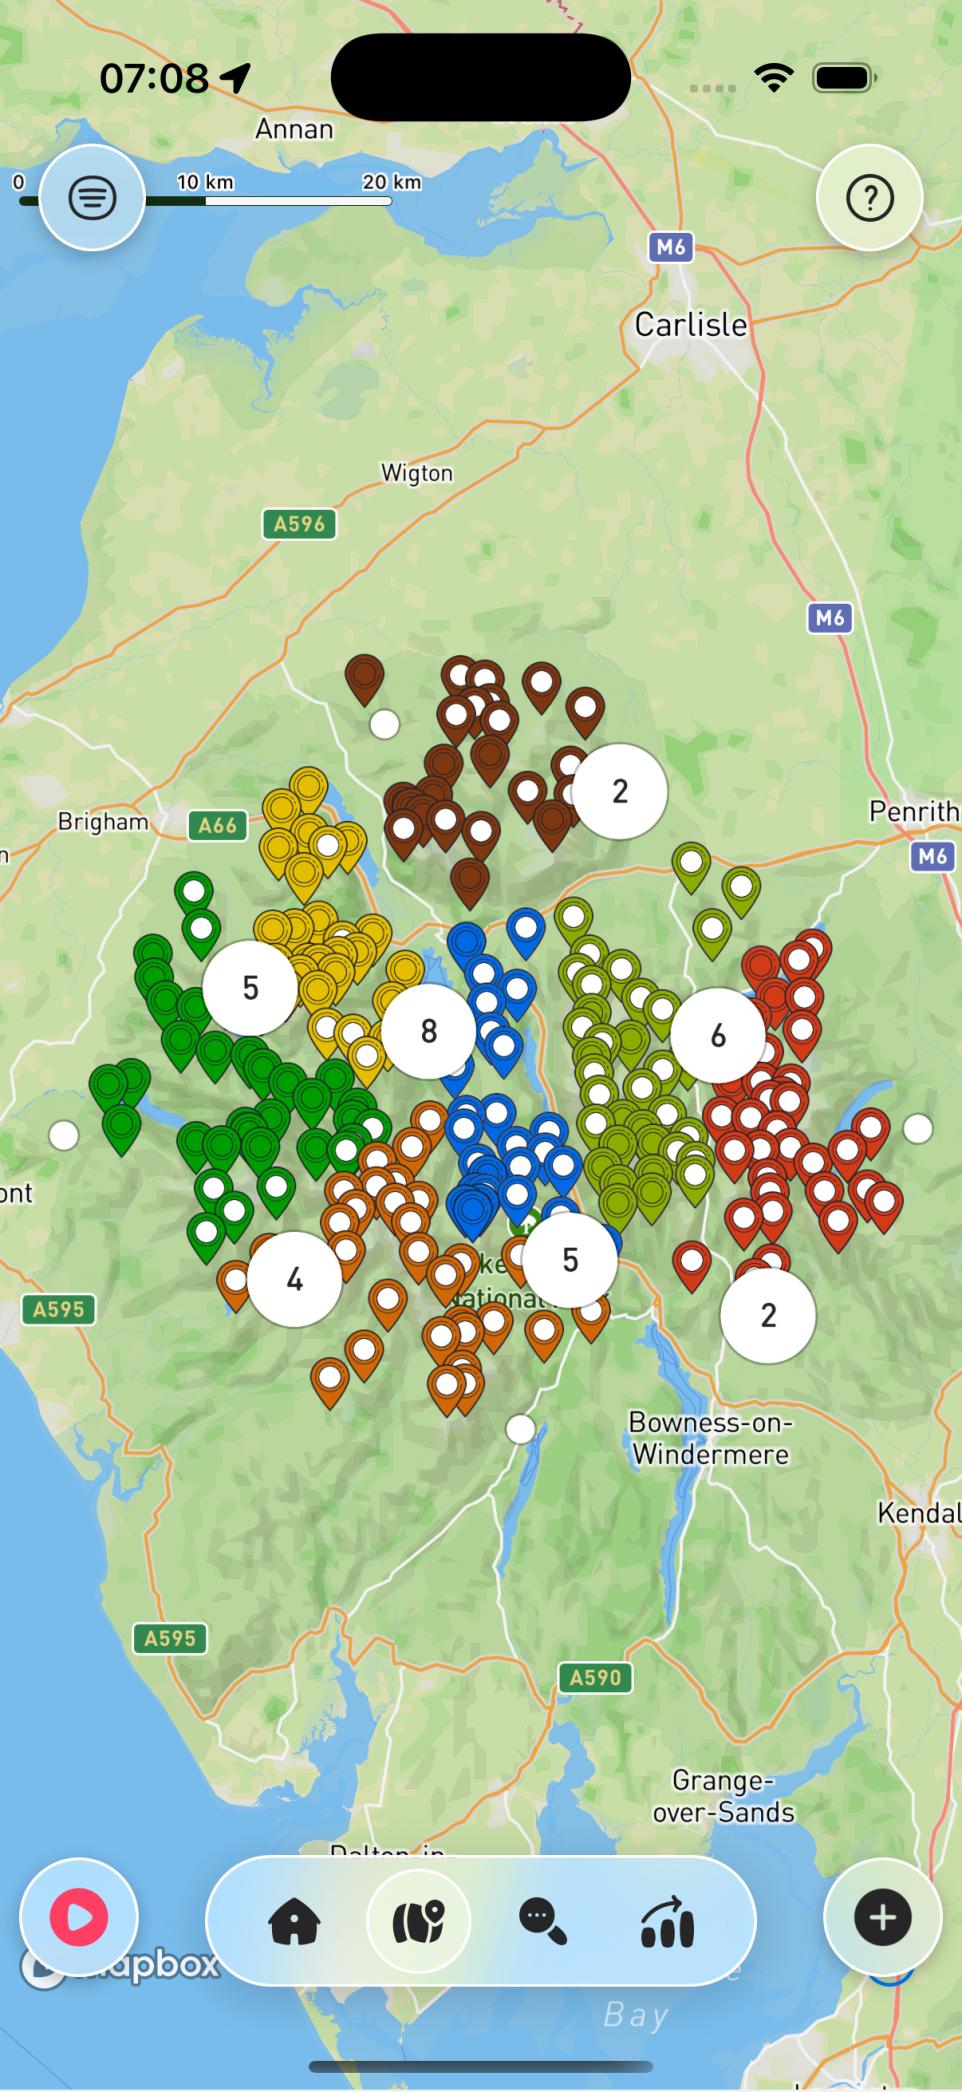Expand the cluster of 6 markers
This screenshot has width=962, height=2092.
(x=718, y=1036)
